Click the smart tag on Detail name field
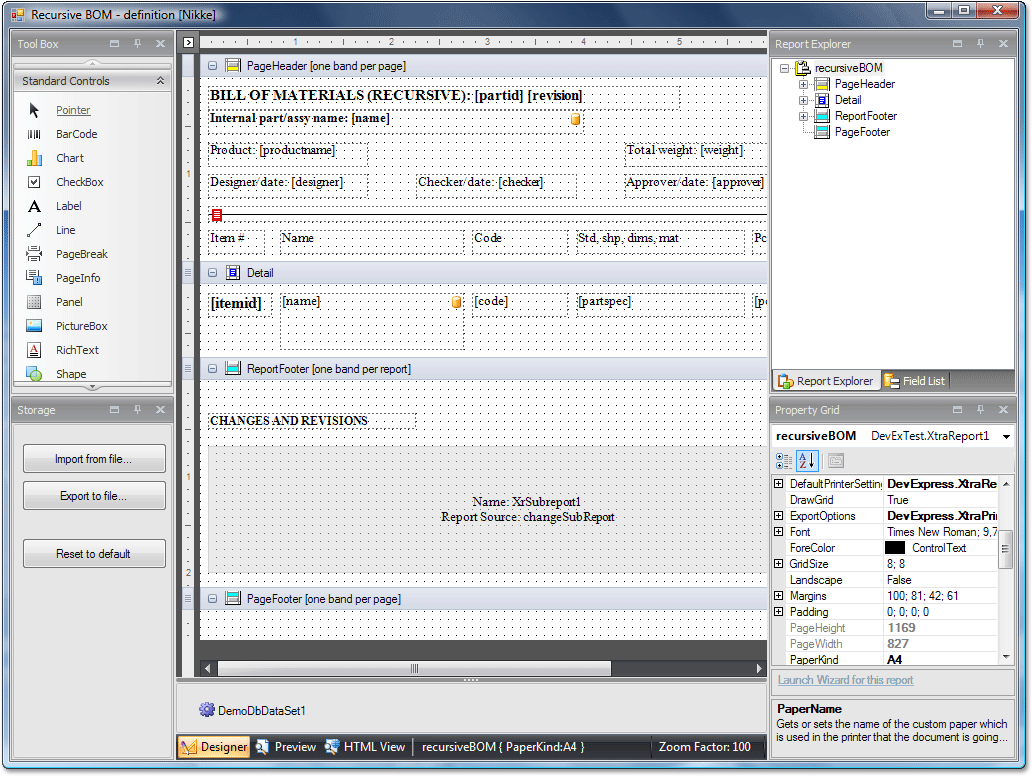 pos(456,301)
